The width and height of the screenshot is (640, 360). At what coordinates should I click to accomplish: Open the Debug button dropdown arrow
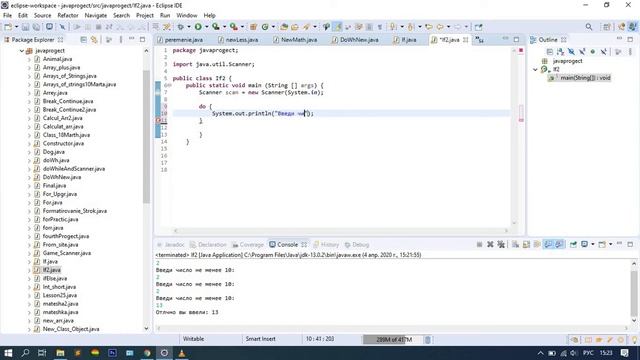pyautogui.click(x=189, y=27)
